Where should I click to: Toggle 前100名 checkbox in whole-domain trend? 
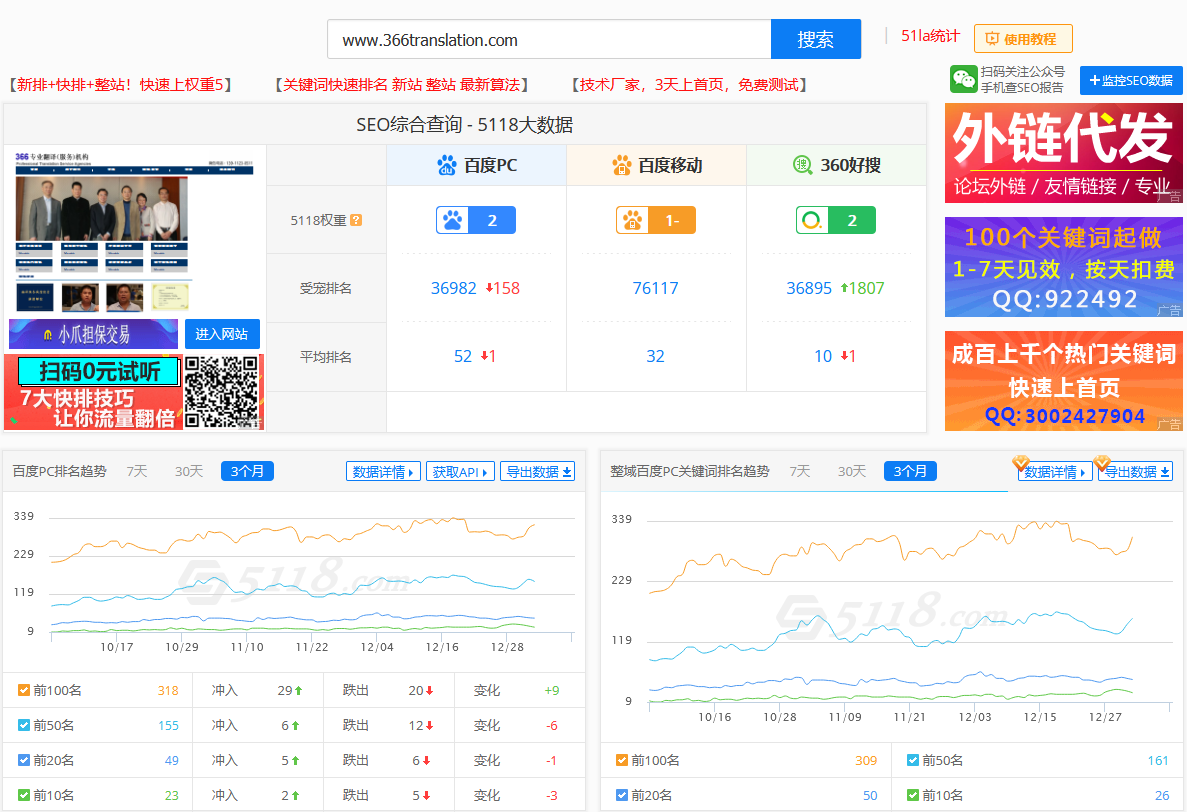pos(622,760)
